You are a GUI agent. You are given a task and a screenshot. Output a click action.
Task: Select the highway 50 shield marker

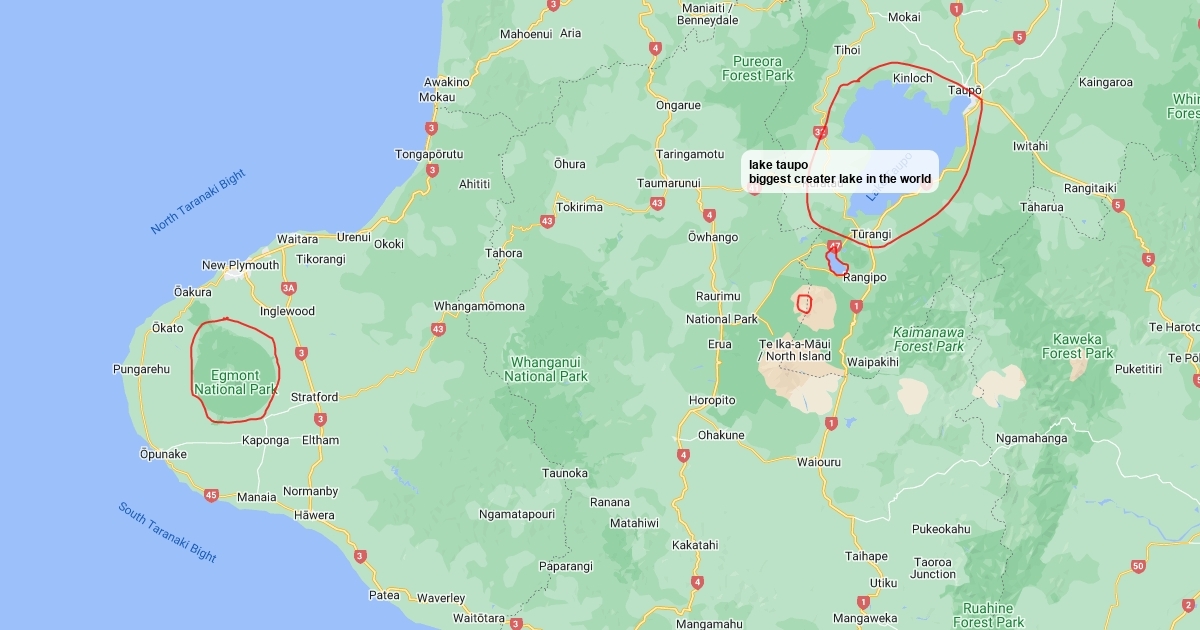1138,567
